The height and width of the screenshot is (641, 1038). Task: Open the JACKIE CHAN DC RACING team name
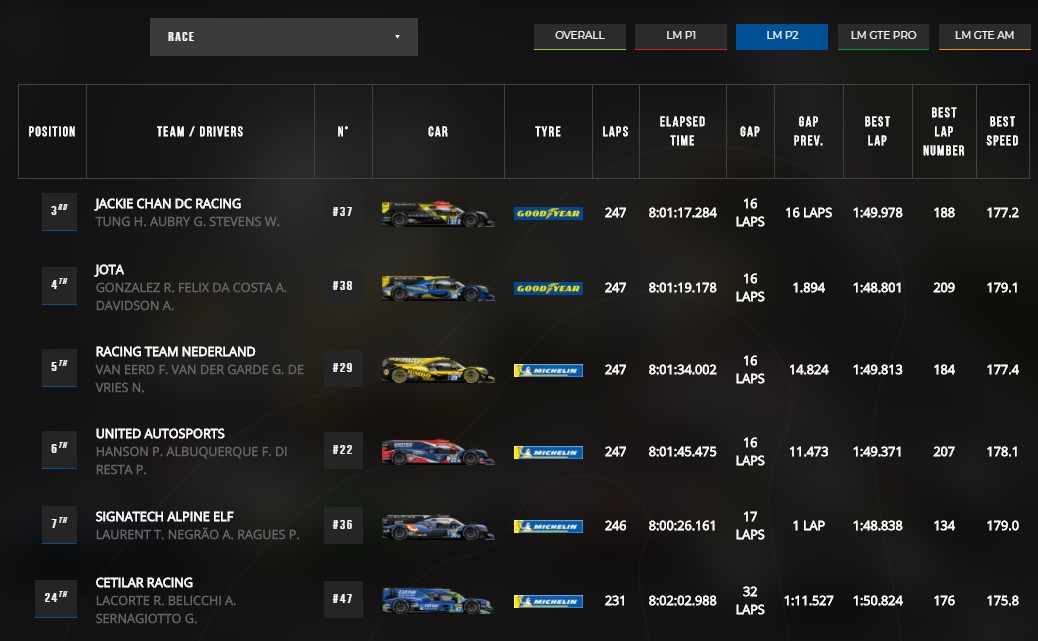(168, 204)
